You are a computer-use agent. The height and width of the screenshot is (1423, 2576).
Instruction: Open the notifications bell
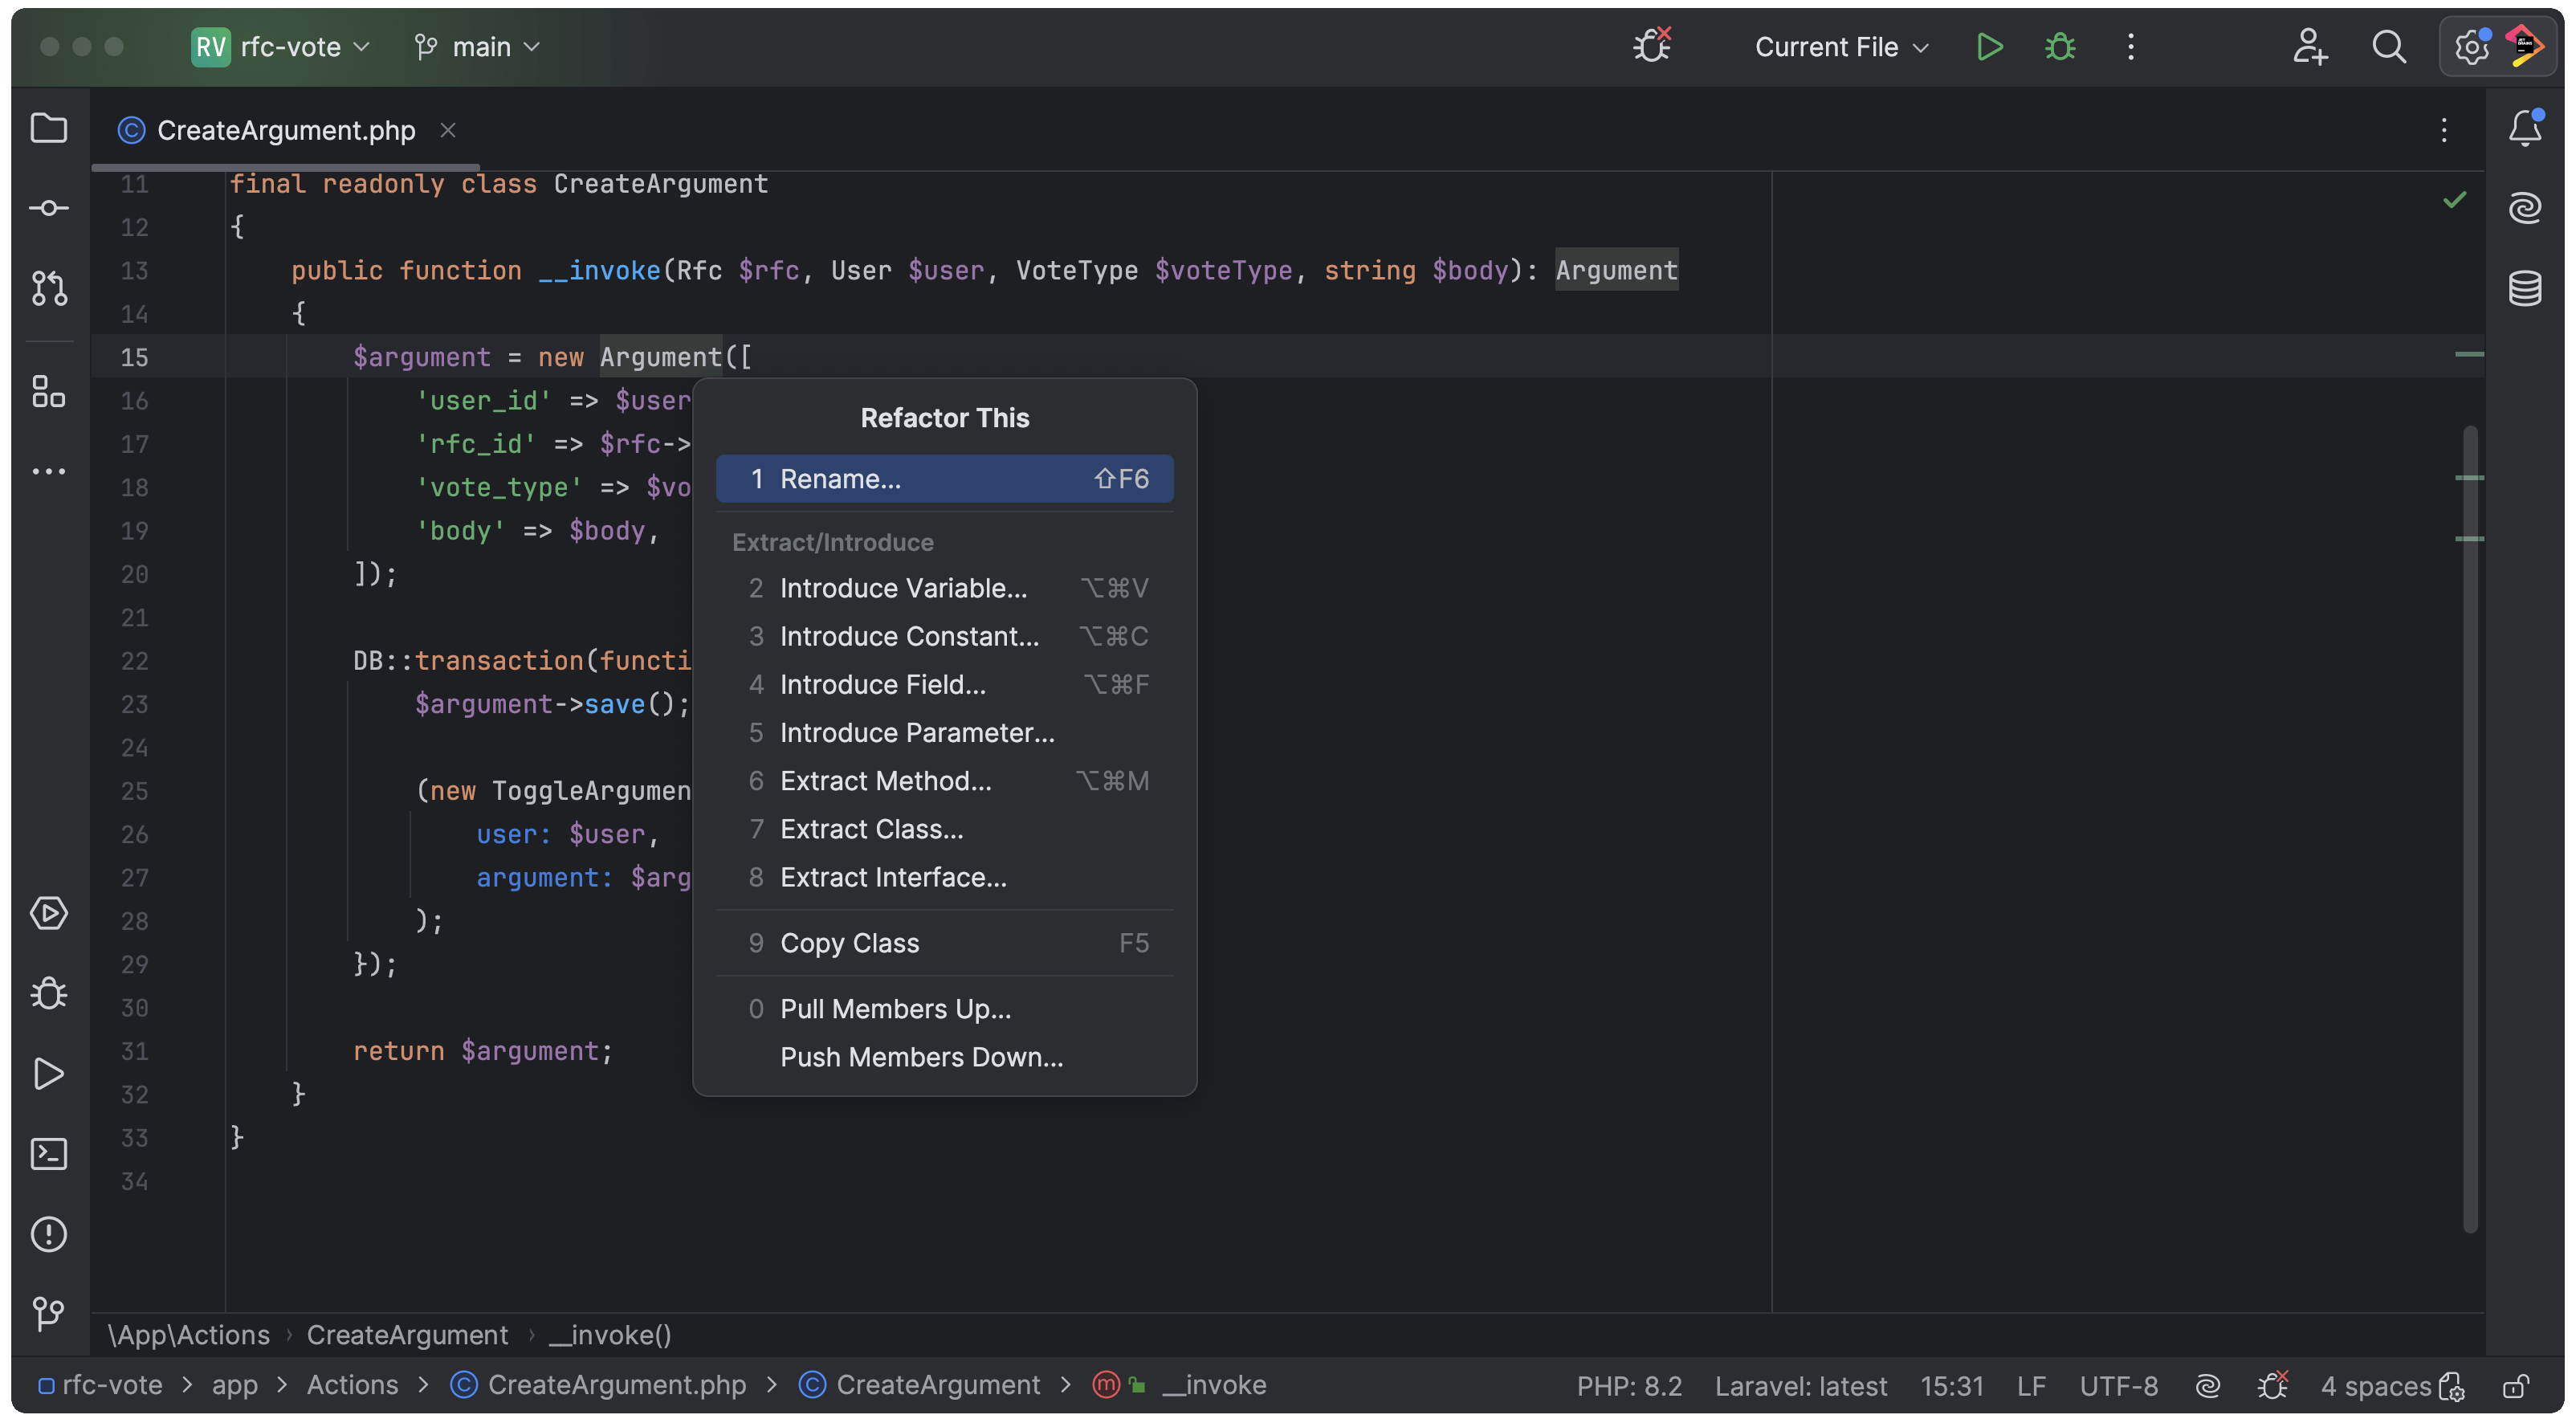tap(2526, 128)
